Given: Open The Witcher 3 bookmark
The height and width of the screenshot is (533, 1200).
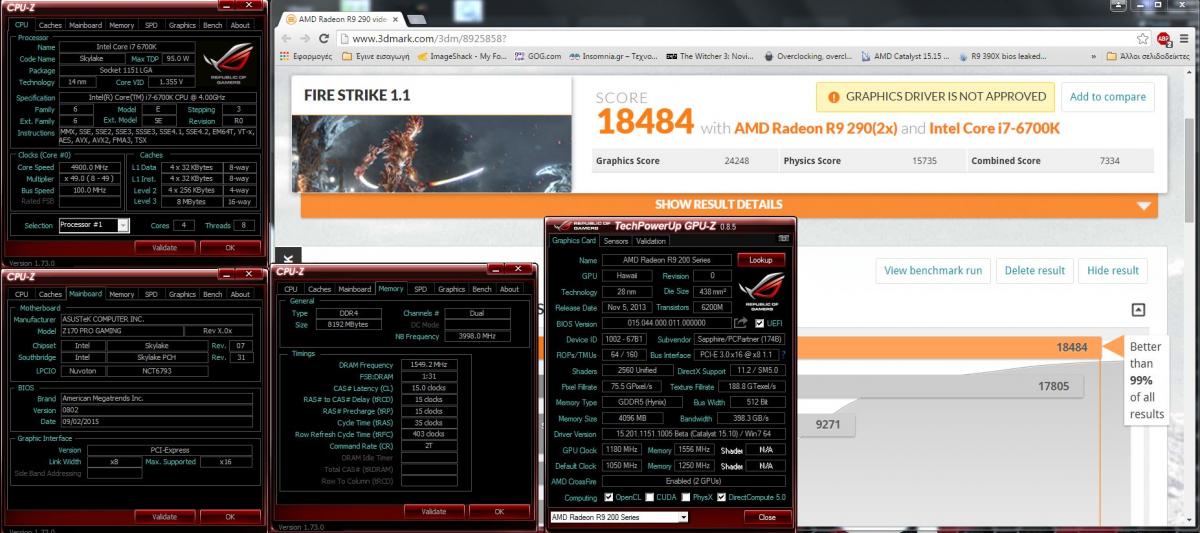Looking at the screenshot, I should coord(712,57).
